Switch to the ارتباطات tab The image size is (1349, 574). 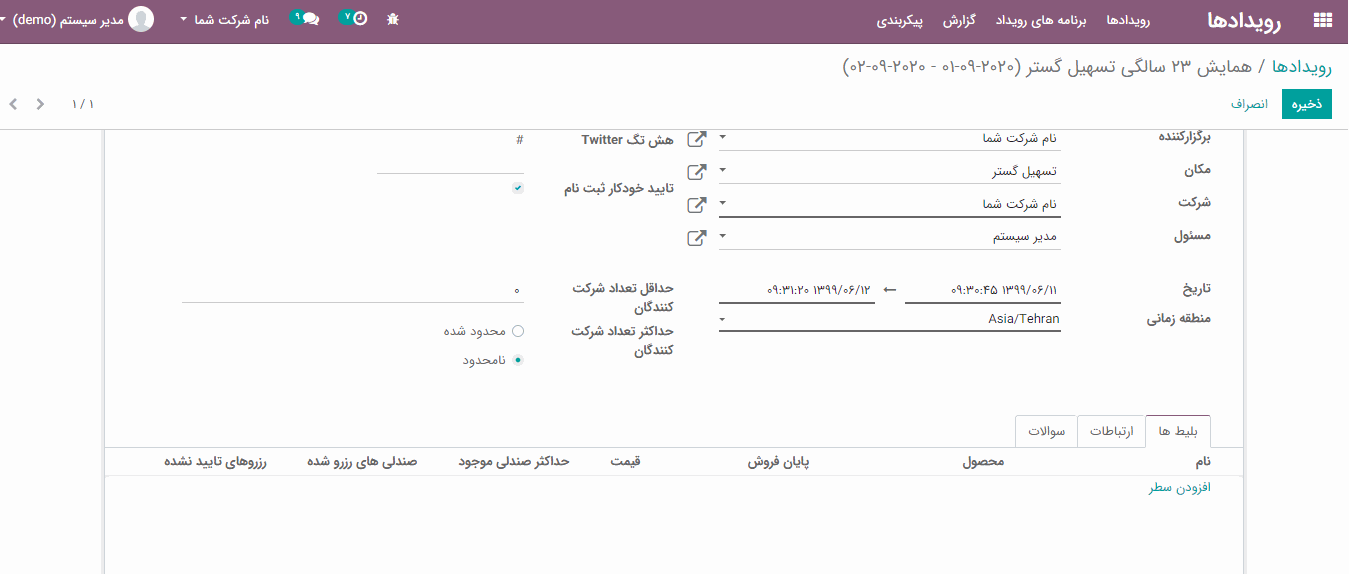coord(1111,432)
